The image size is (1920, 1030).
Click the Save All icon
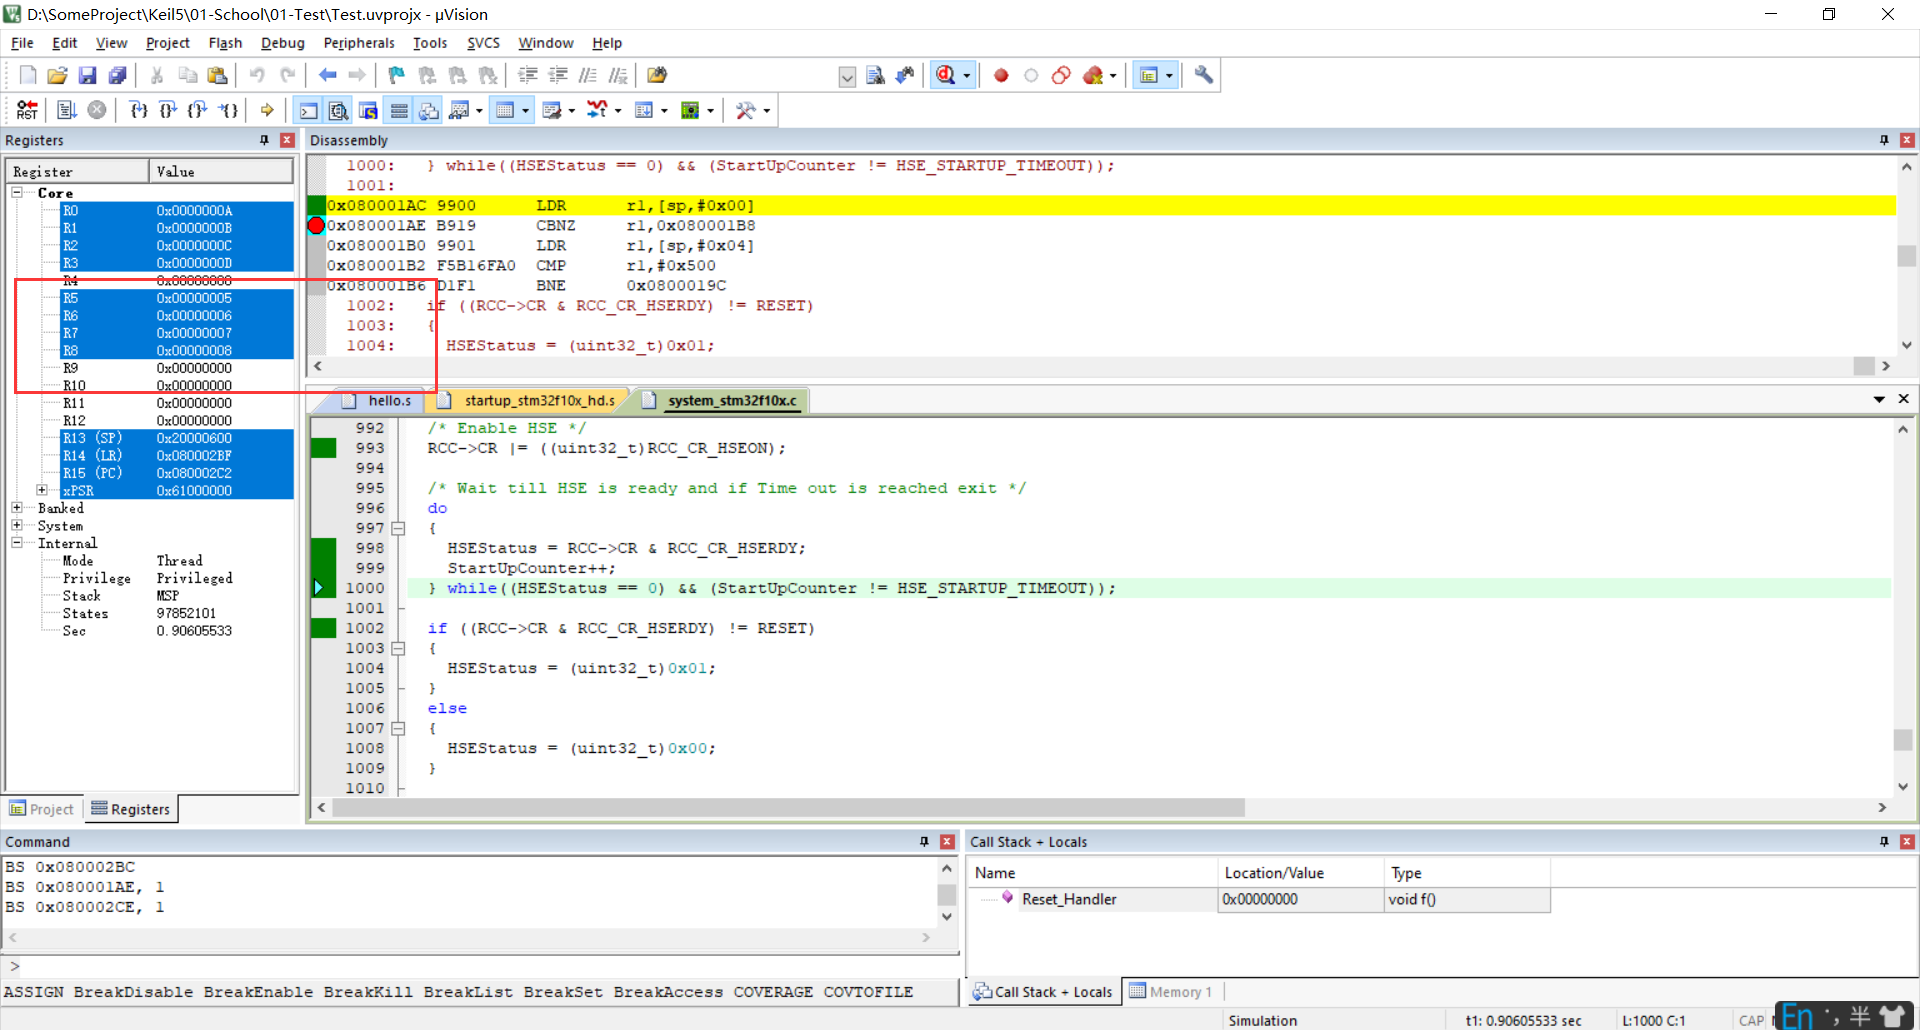pos(117,75)
